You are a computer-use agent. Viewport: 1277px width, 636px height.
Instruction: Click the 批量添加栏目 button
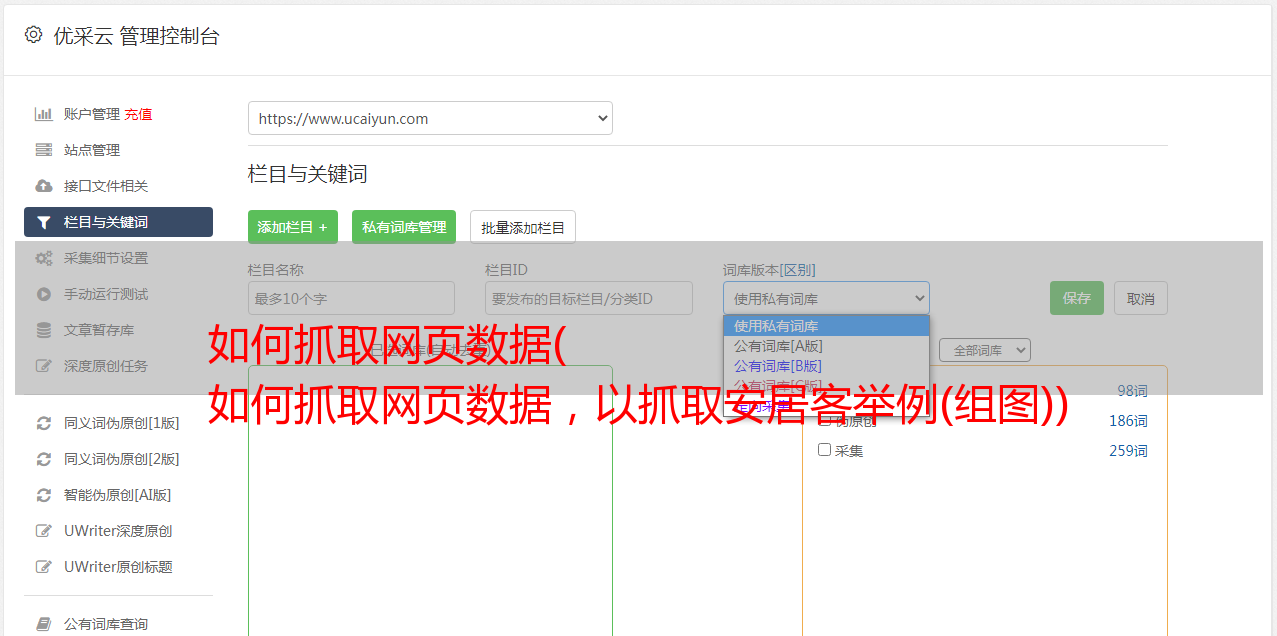(x=523, y=227)
